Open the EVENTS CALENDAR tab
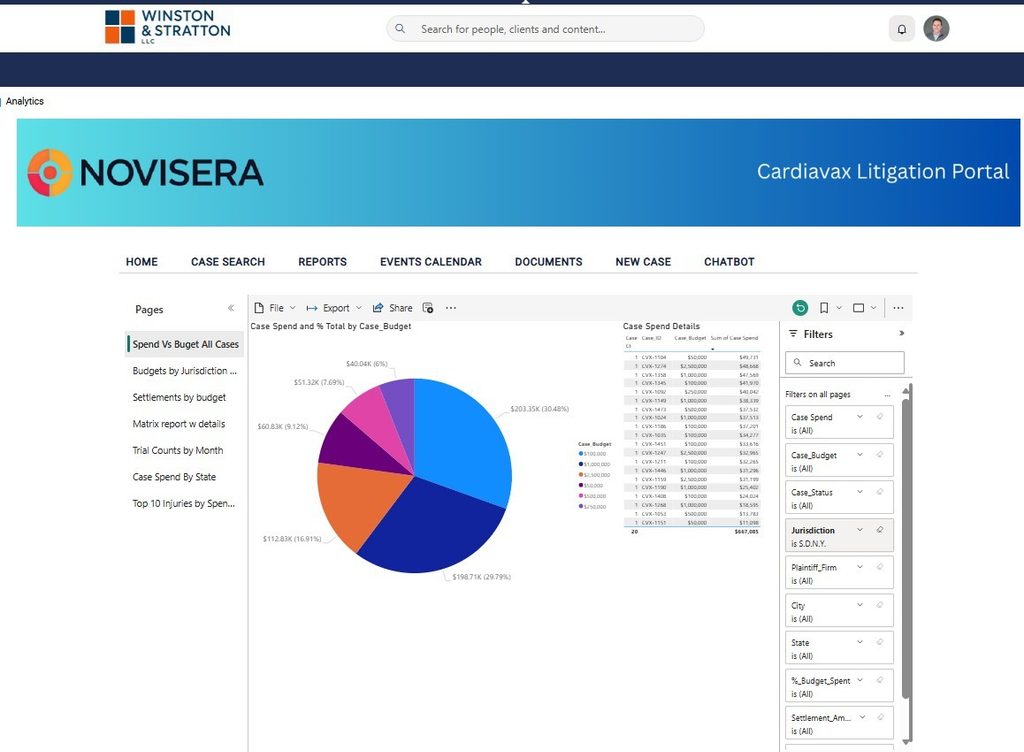Screen dimensions: 1024x752 [431, 262]
